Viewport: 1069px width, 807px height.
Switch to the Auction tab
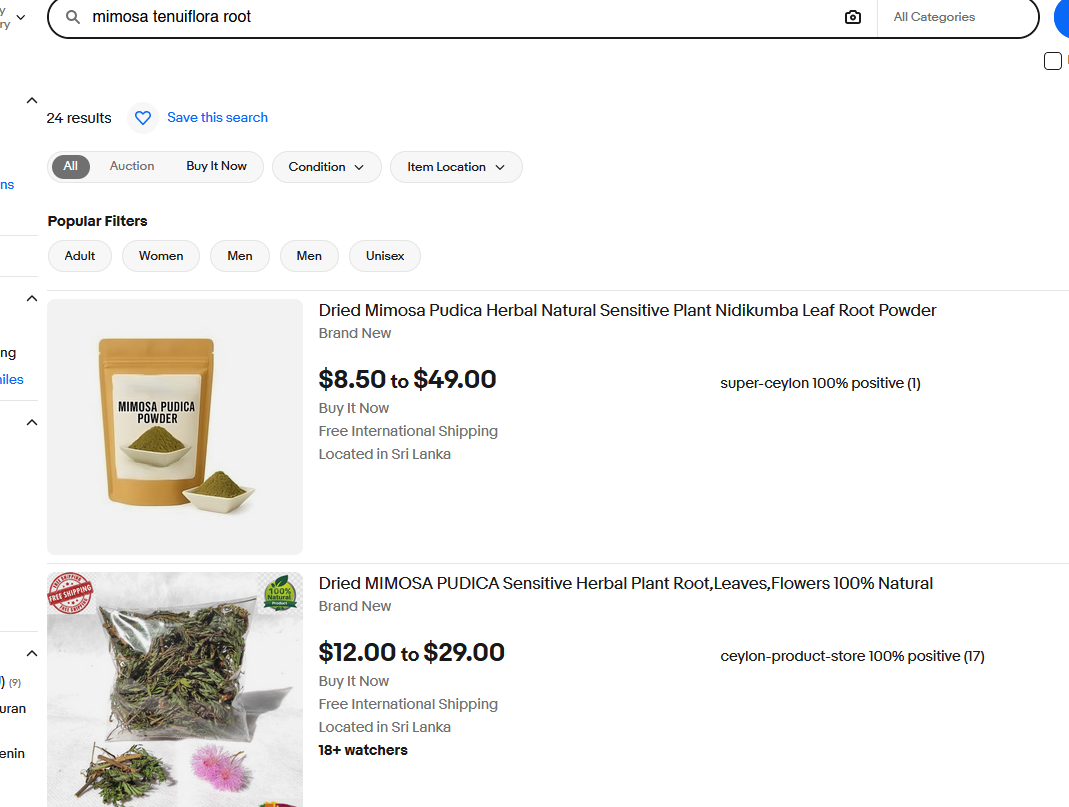click(132, 166)
